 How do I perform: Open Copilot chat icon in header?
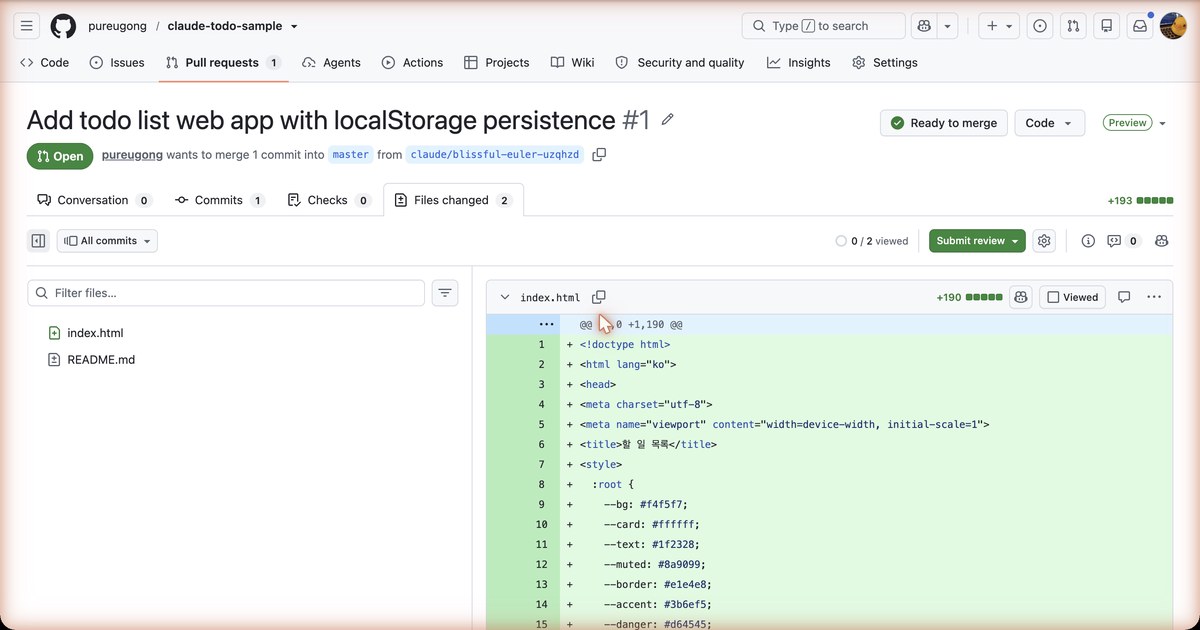[x=924, y=26]
